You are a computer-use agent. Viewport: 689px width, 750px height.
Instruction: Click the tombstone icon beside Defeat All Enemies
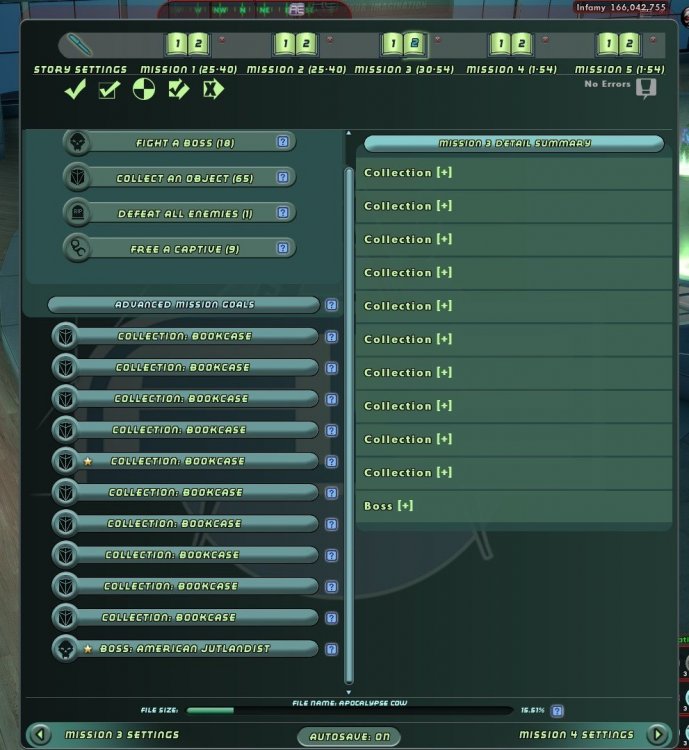[77, 213]
